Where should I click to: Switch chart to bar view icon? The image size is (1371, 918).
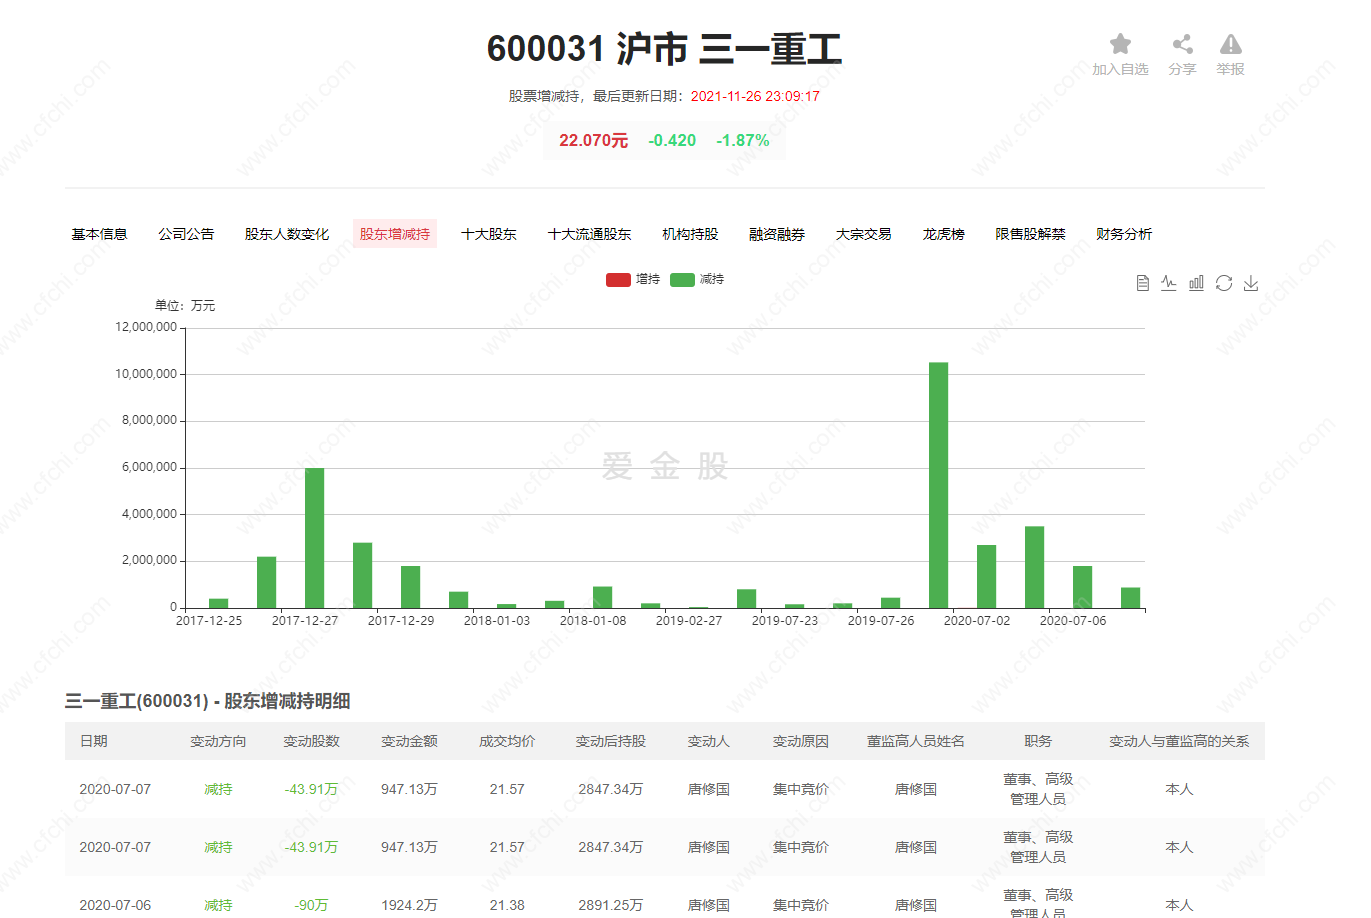click(1196, 283)
